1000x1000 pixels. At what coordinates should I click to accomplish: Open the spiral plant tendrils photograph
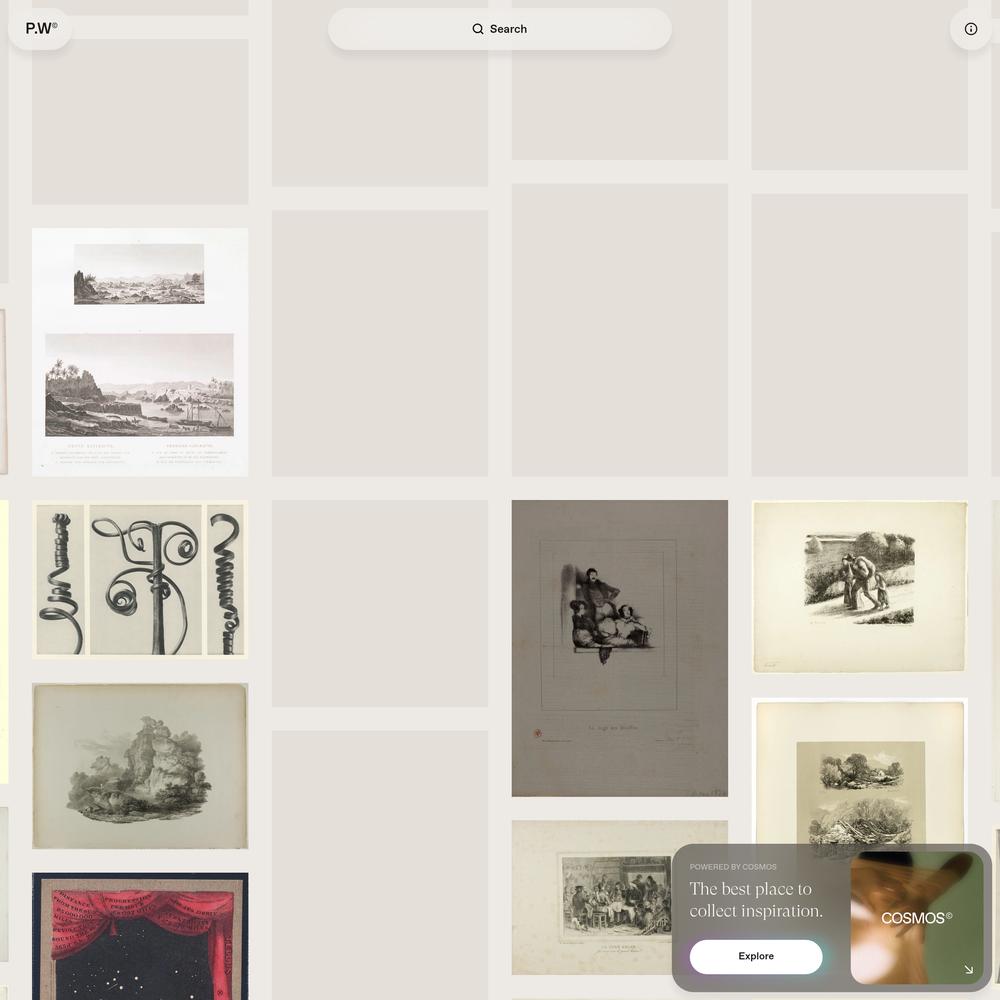pos(140,580)
